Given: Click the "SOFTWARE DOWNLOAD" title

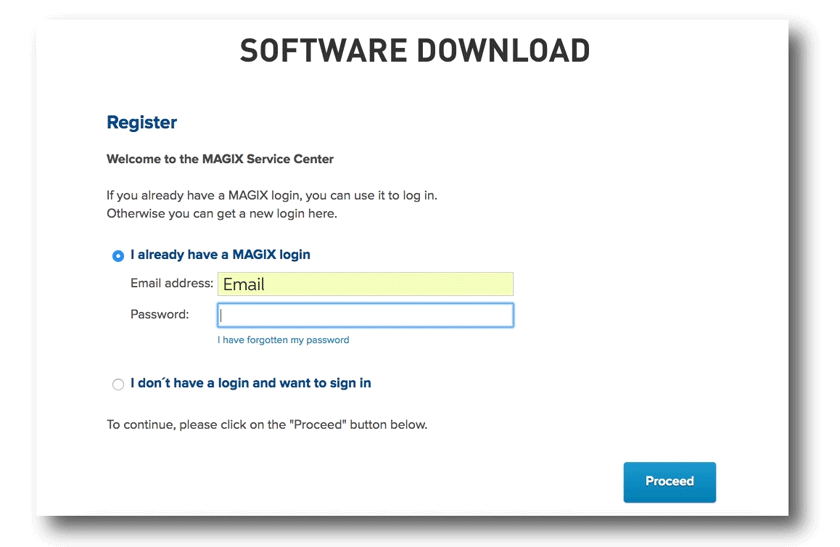Looking at the screenshot, I should tap(415, 51).
